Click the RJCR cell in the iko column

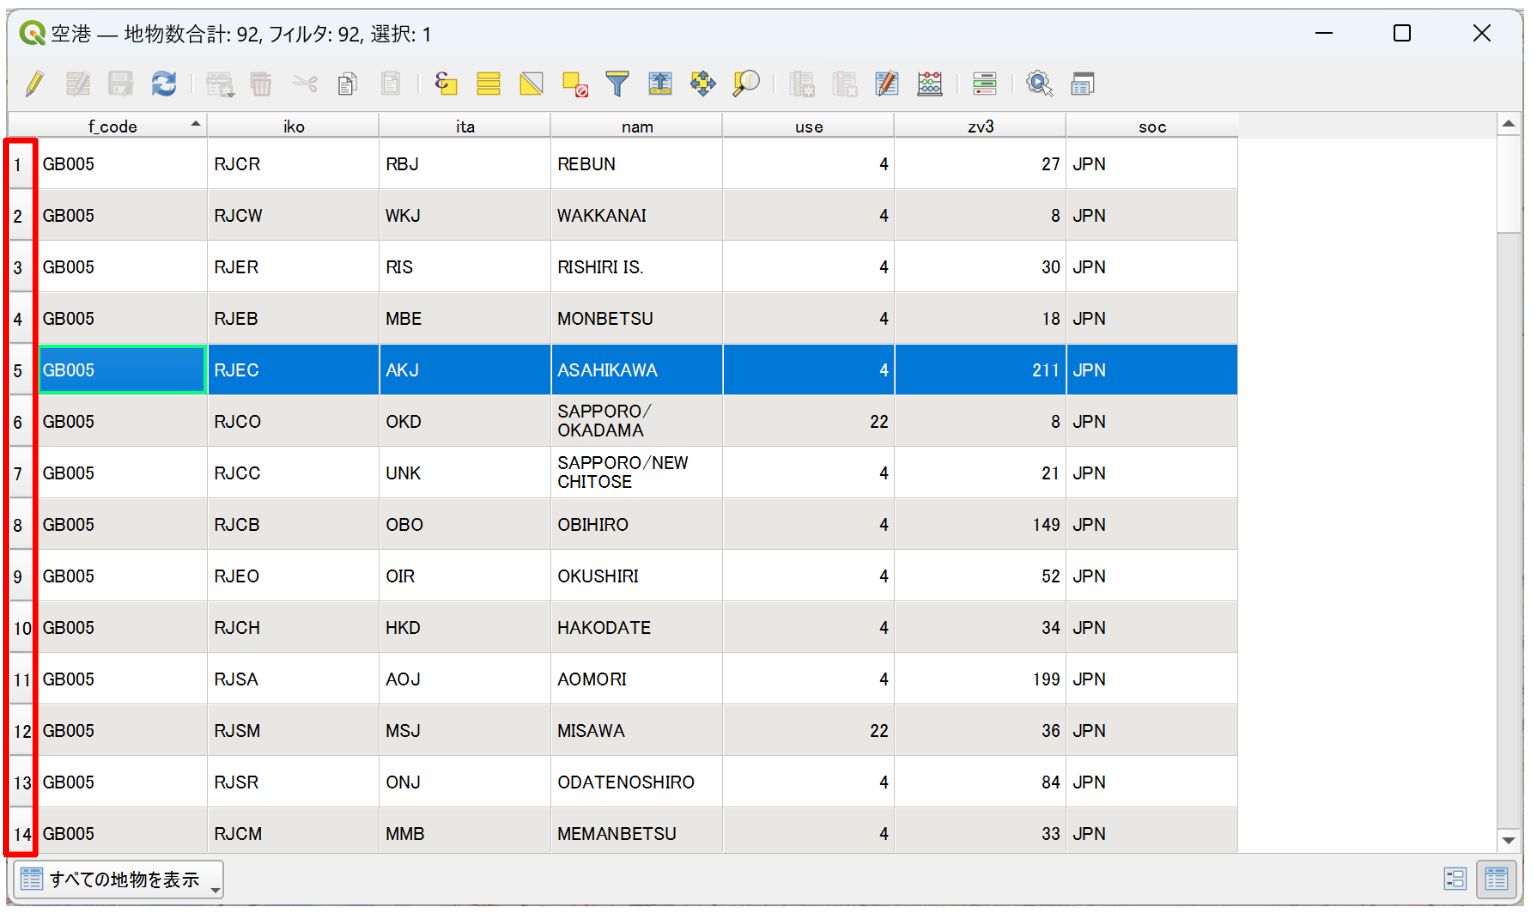coord(293,164)
